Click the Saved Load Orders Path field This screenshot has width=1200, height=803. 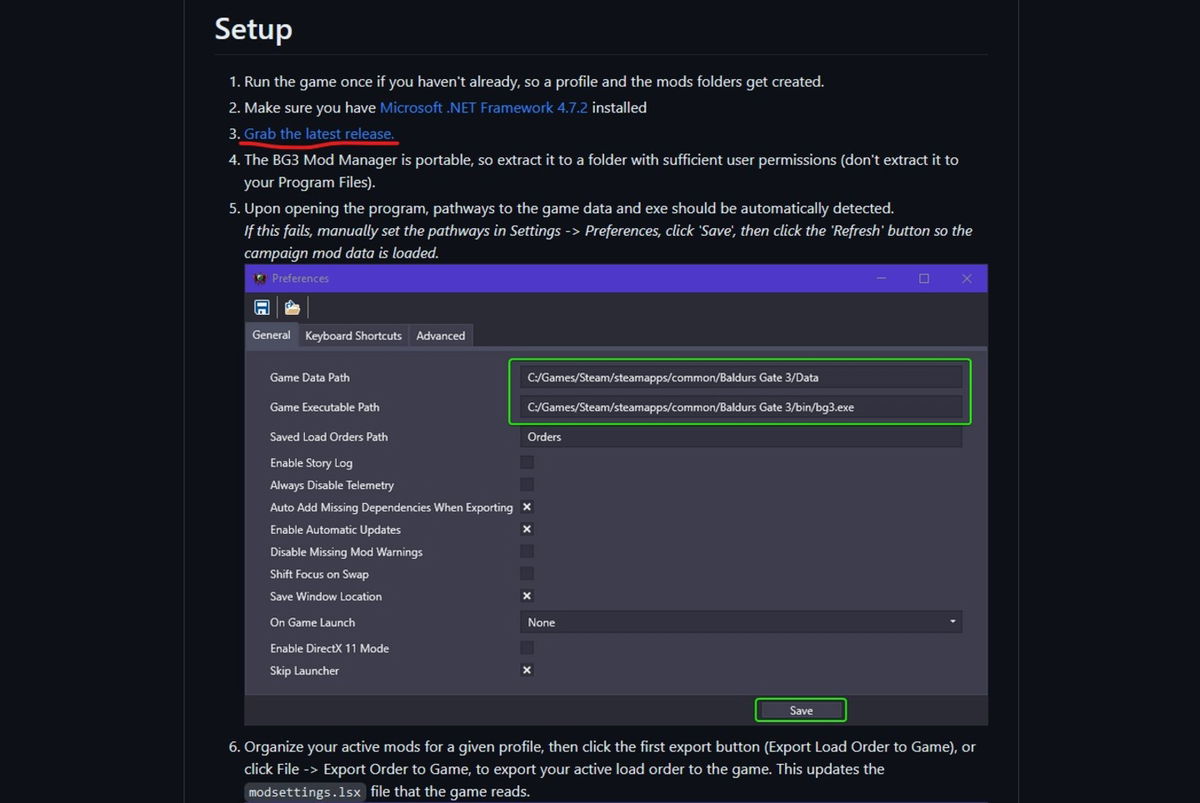tap(740, 437)
